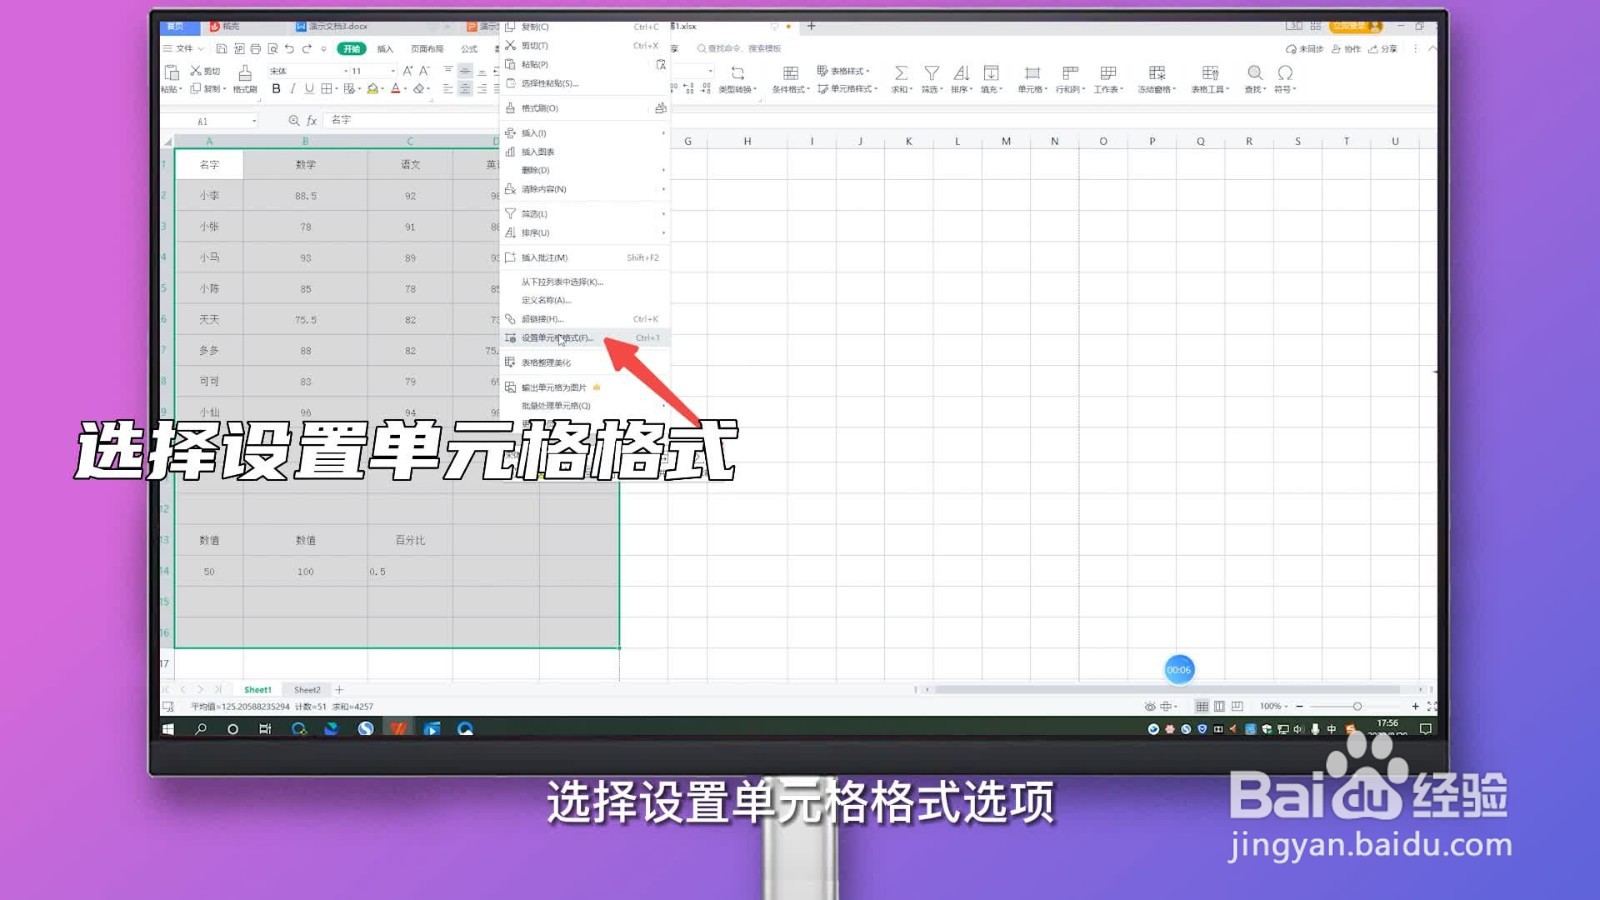Choose 粘贴(P) from the context menu
The height and width of the screenshot is (900, 1600).
tap(584, 64)
